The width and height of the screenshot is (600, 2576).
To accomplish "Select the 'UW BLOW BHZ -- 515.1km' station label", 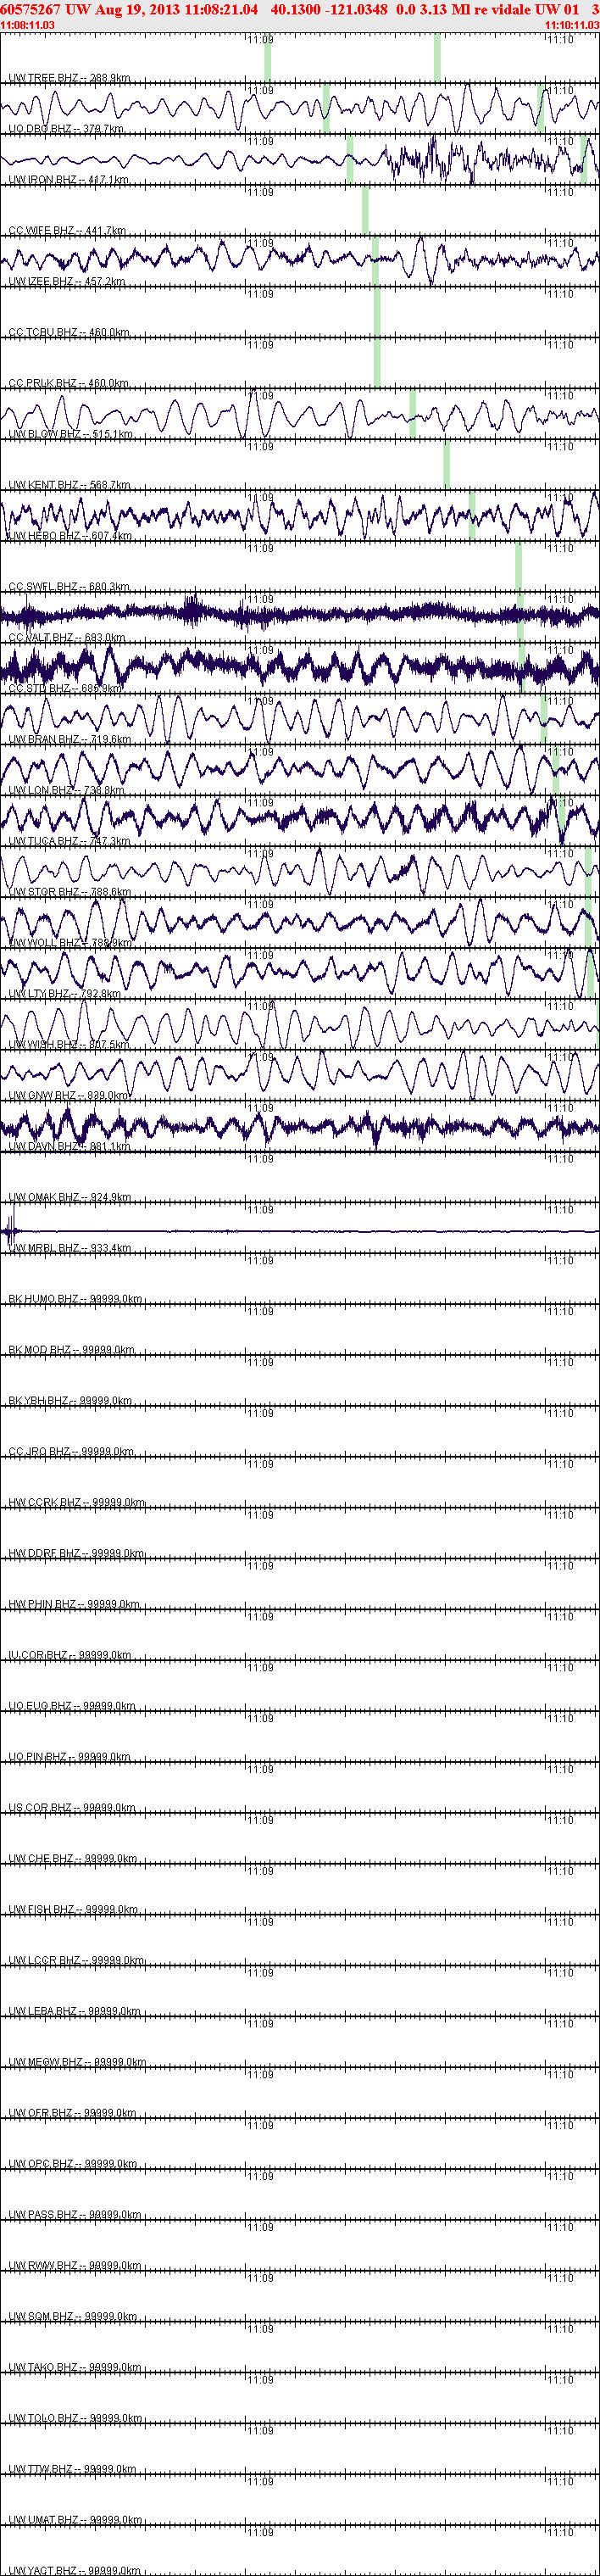I will 70,435.
